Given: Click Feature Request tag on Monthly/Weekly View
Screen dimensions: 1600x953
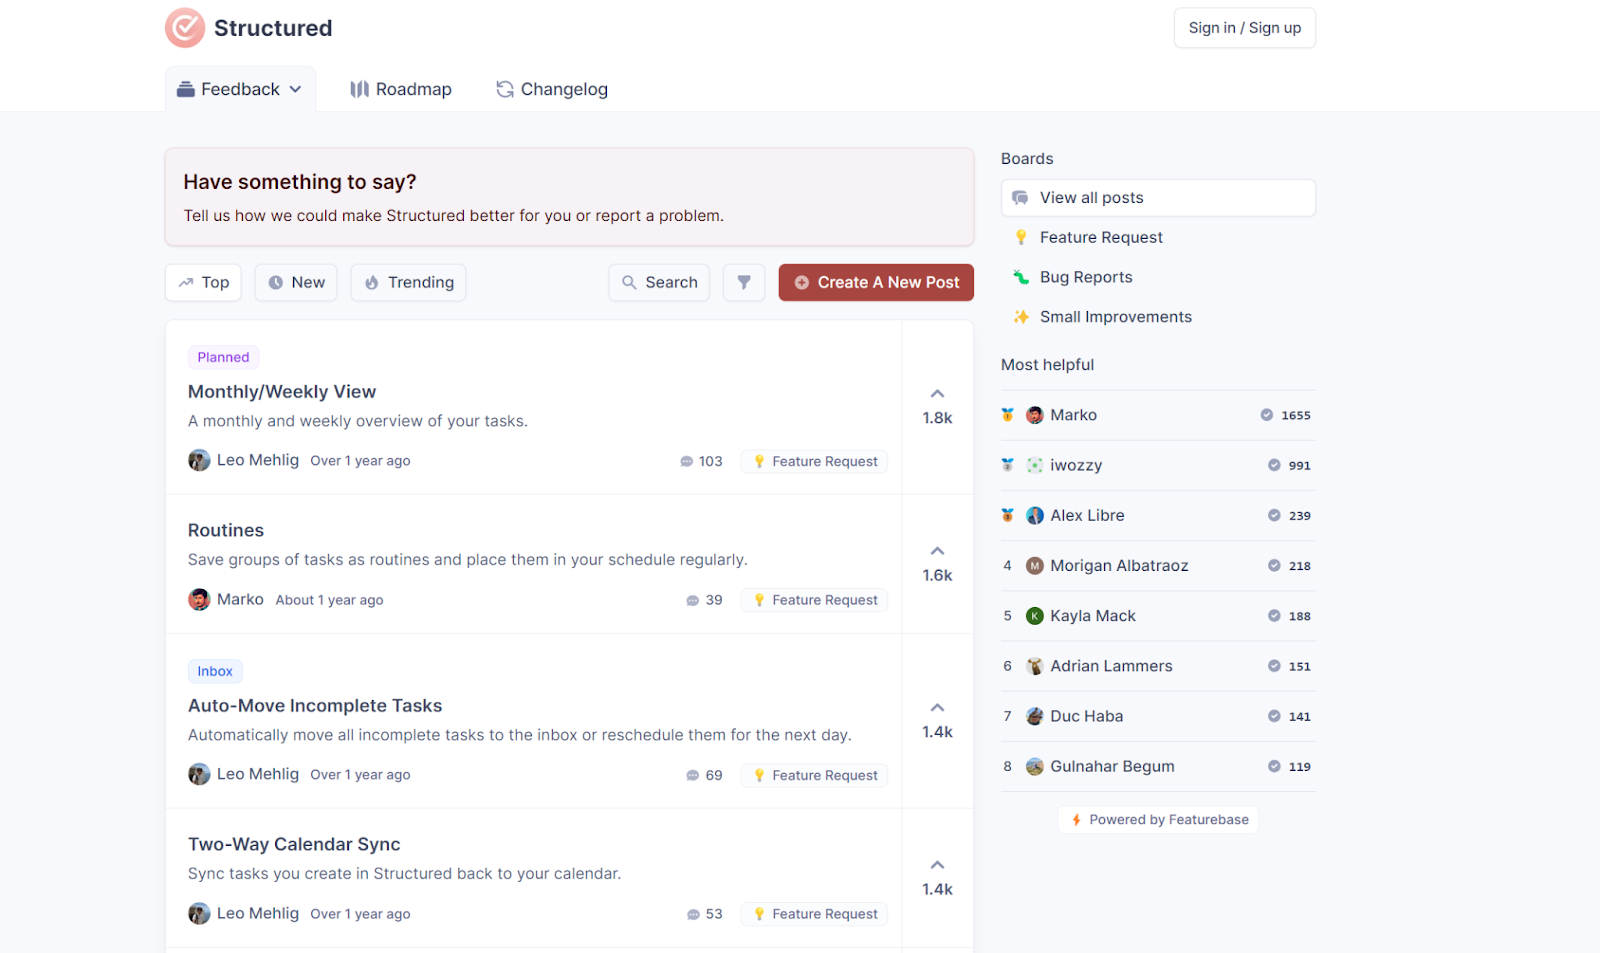Looking at the screenshot, I should tap(814, 461).
